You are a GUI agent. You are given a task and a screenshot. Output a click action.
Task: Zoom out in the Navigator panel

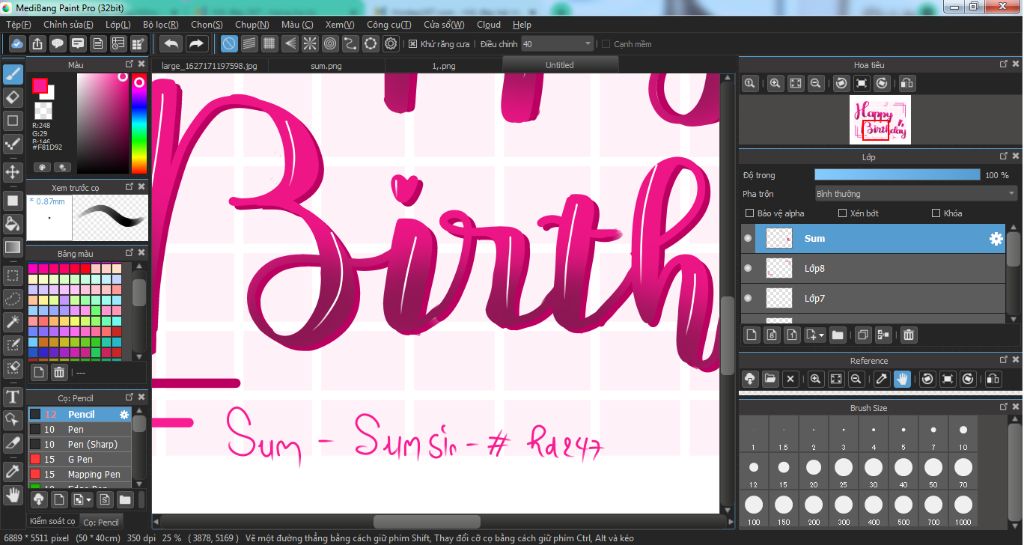click(815, 84)
